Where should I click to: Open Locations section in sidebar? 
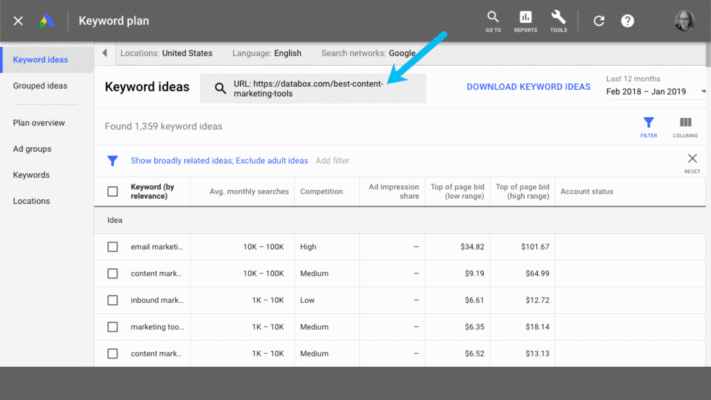pyautogui.click(x=31, y=201)
